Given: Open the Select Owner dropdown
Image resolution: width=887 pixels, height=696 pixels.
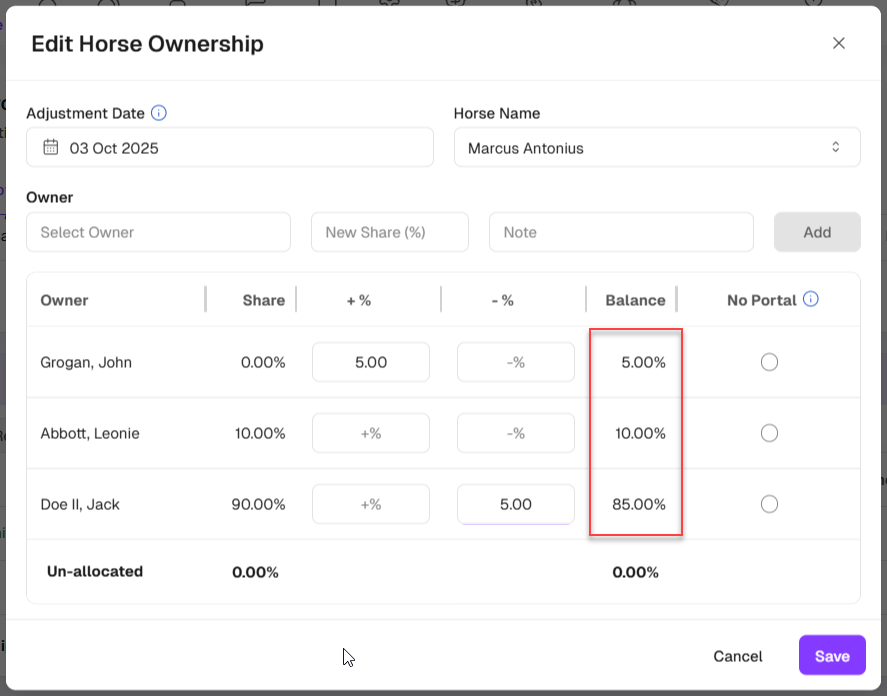Looking at the screenshot, I should 158,232.
